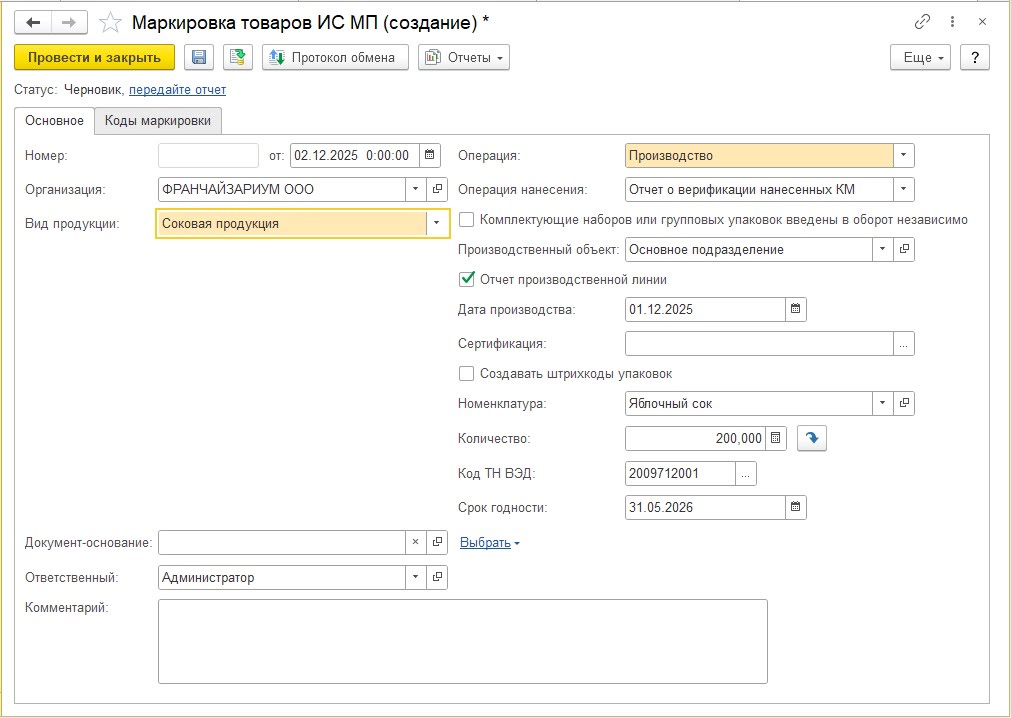This screenshot has height=718, width=1011.
Task: Click blue arrow button next to Количество
Action: click(x=811, y=438)
